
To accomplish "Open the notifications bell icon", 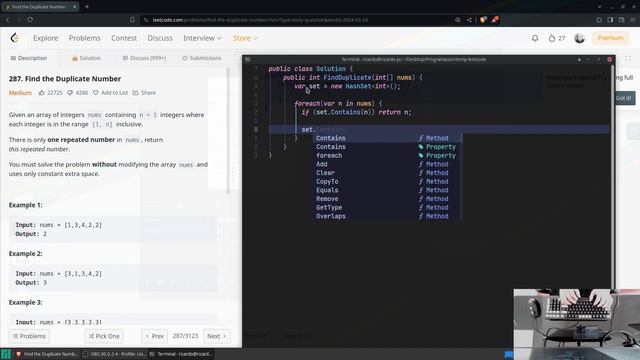I will click(x=535, y=38).
